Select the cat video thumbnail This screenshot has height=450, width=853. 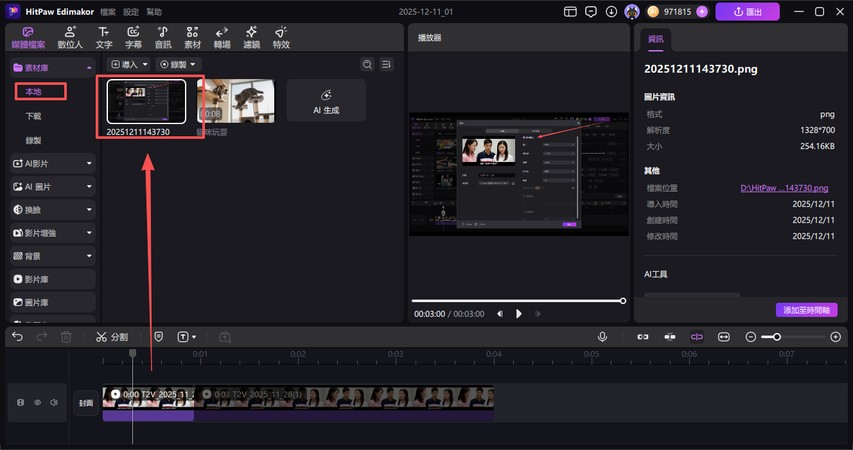click(235, 101)
